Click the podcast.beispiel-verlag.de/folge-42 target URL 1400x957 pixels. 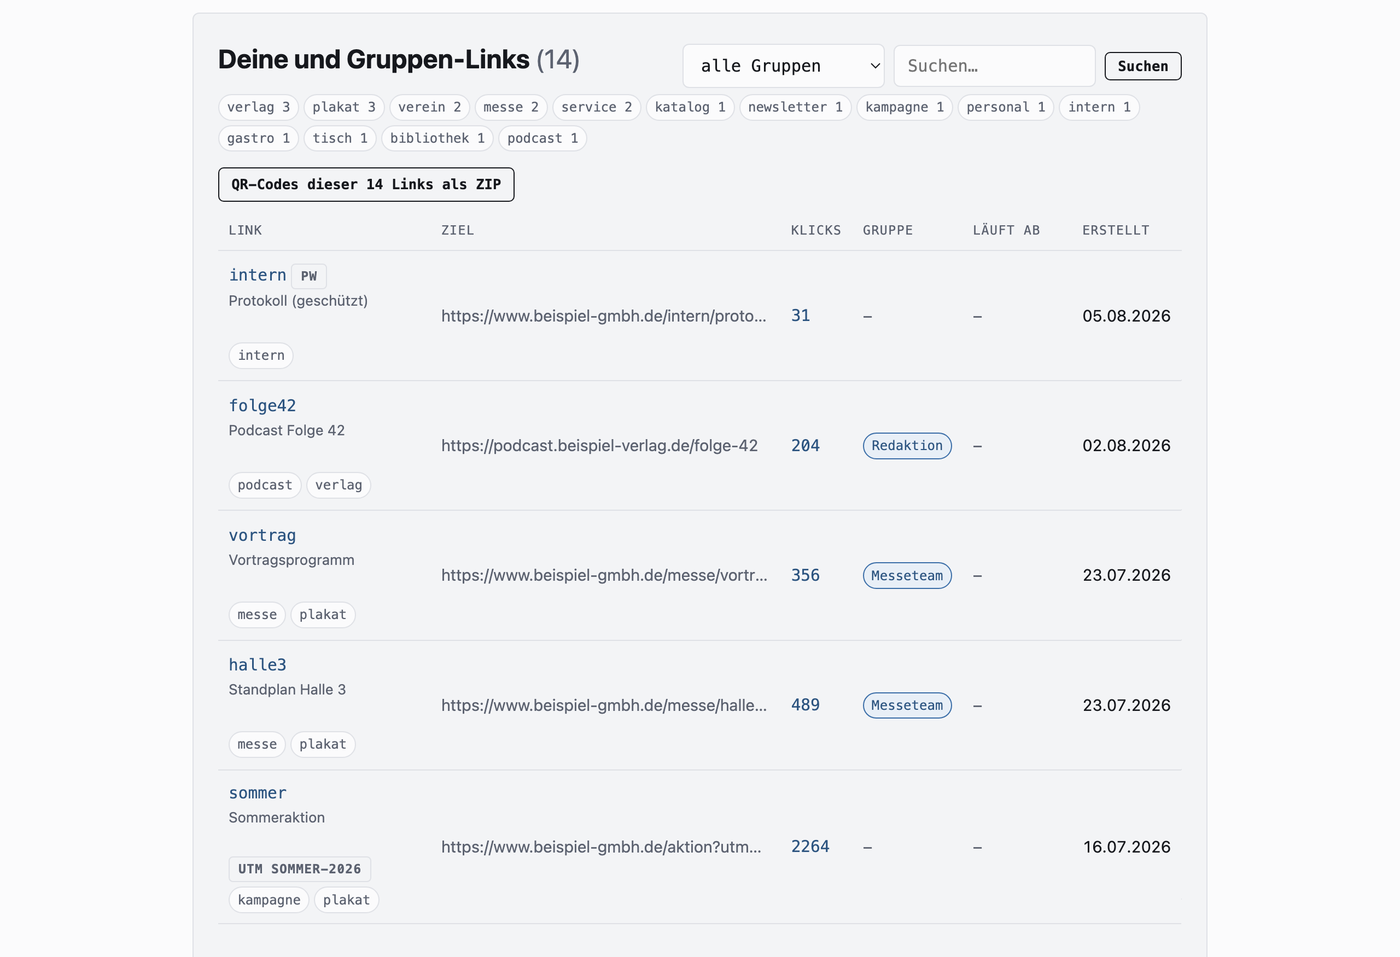point(600,445)
